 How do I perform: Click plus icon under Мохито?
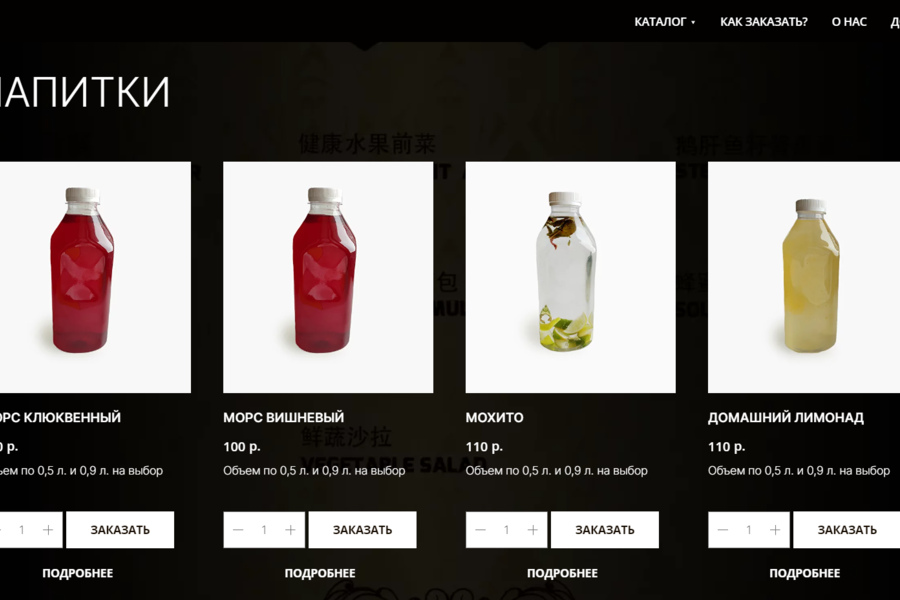(x=533, y=530)
